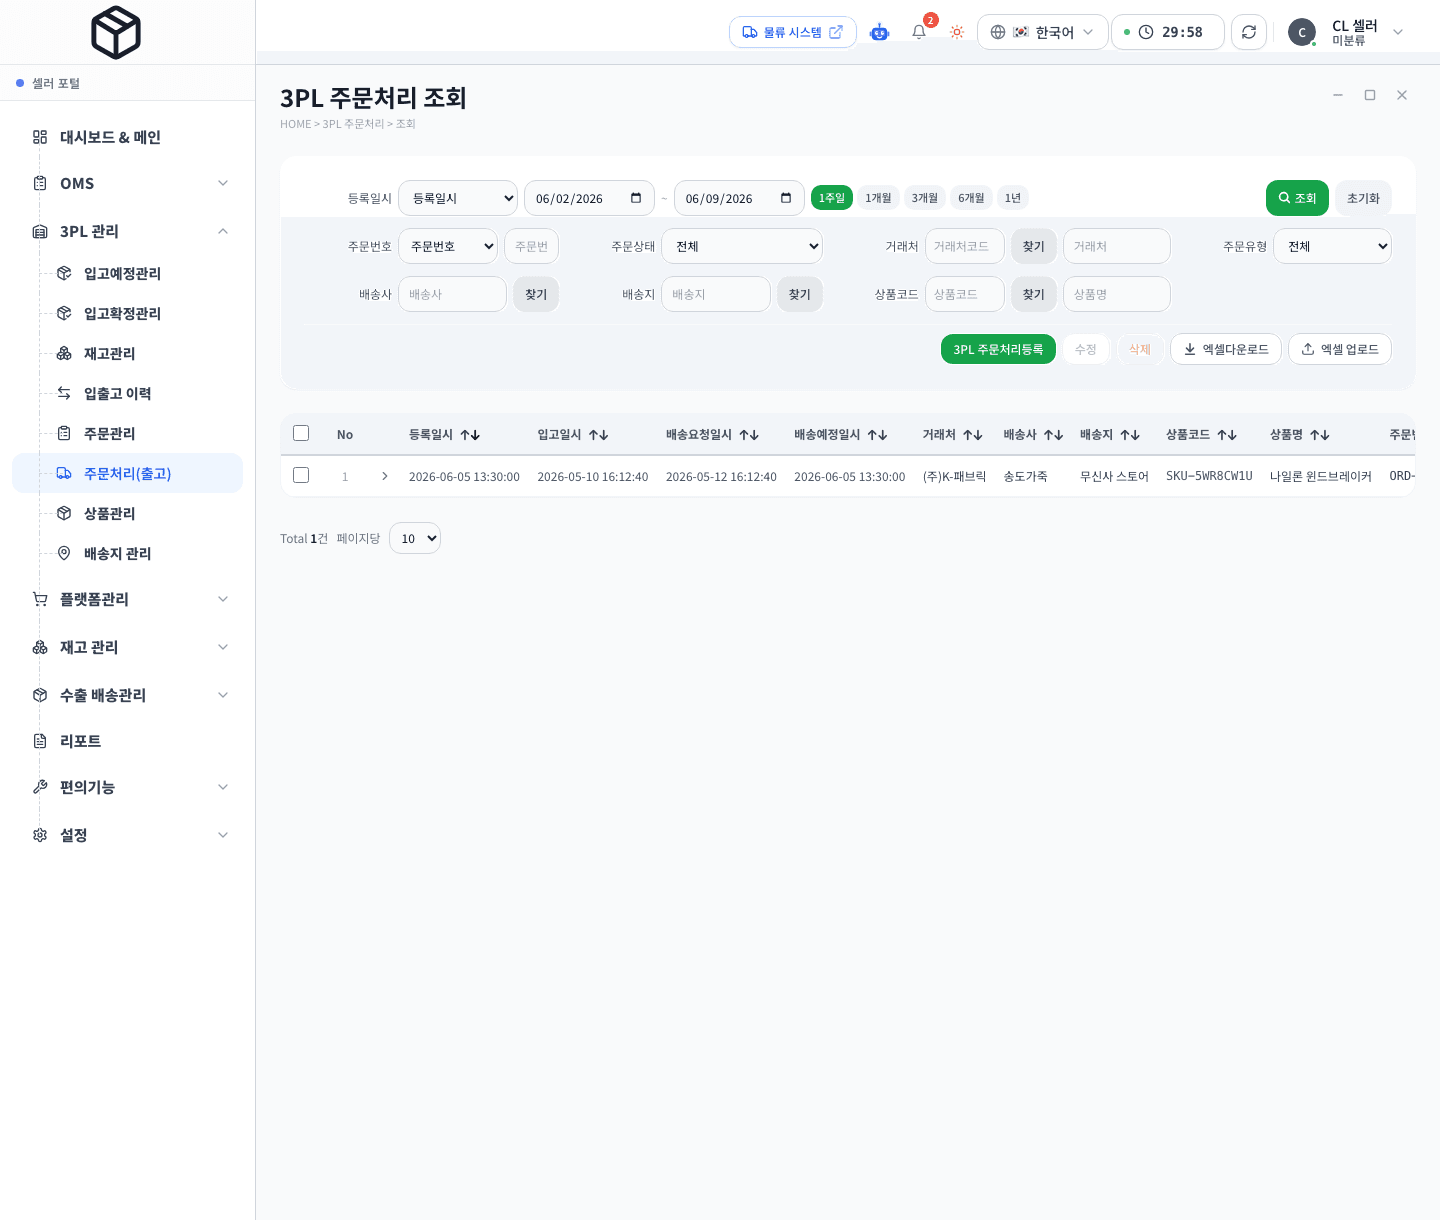Select the 1년 date range toggle
The height and width of the screenshot is (1220, 1440).
(1013, 198)
